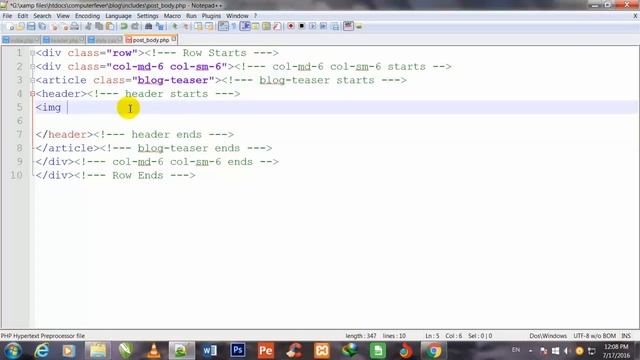Open Google Chrome from the taskbar
640x360 pixels.
(x=433, y=351)
